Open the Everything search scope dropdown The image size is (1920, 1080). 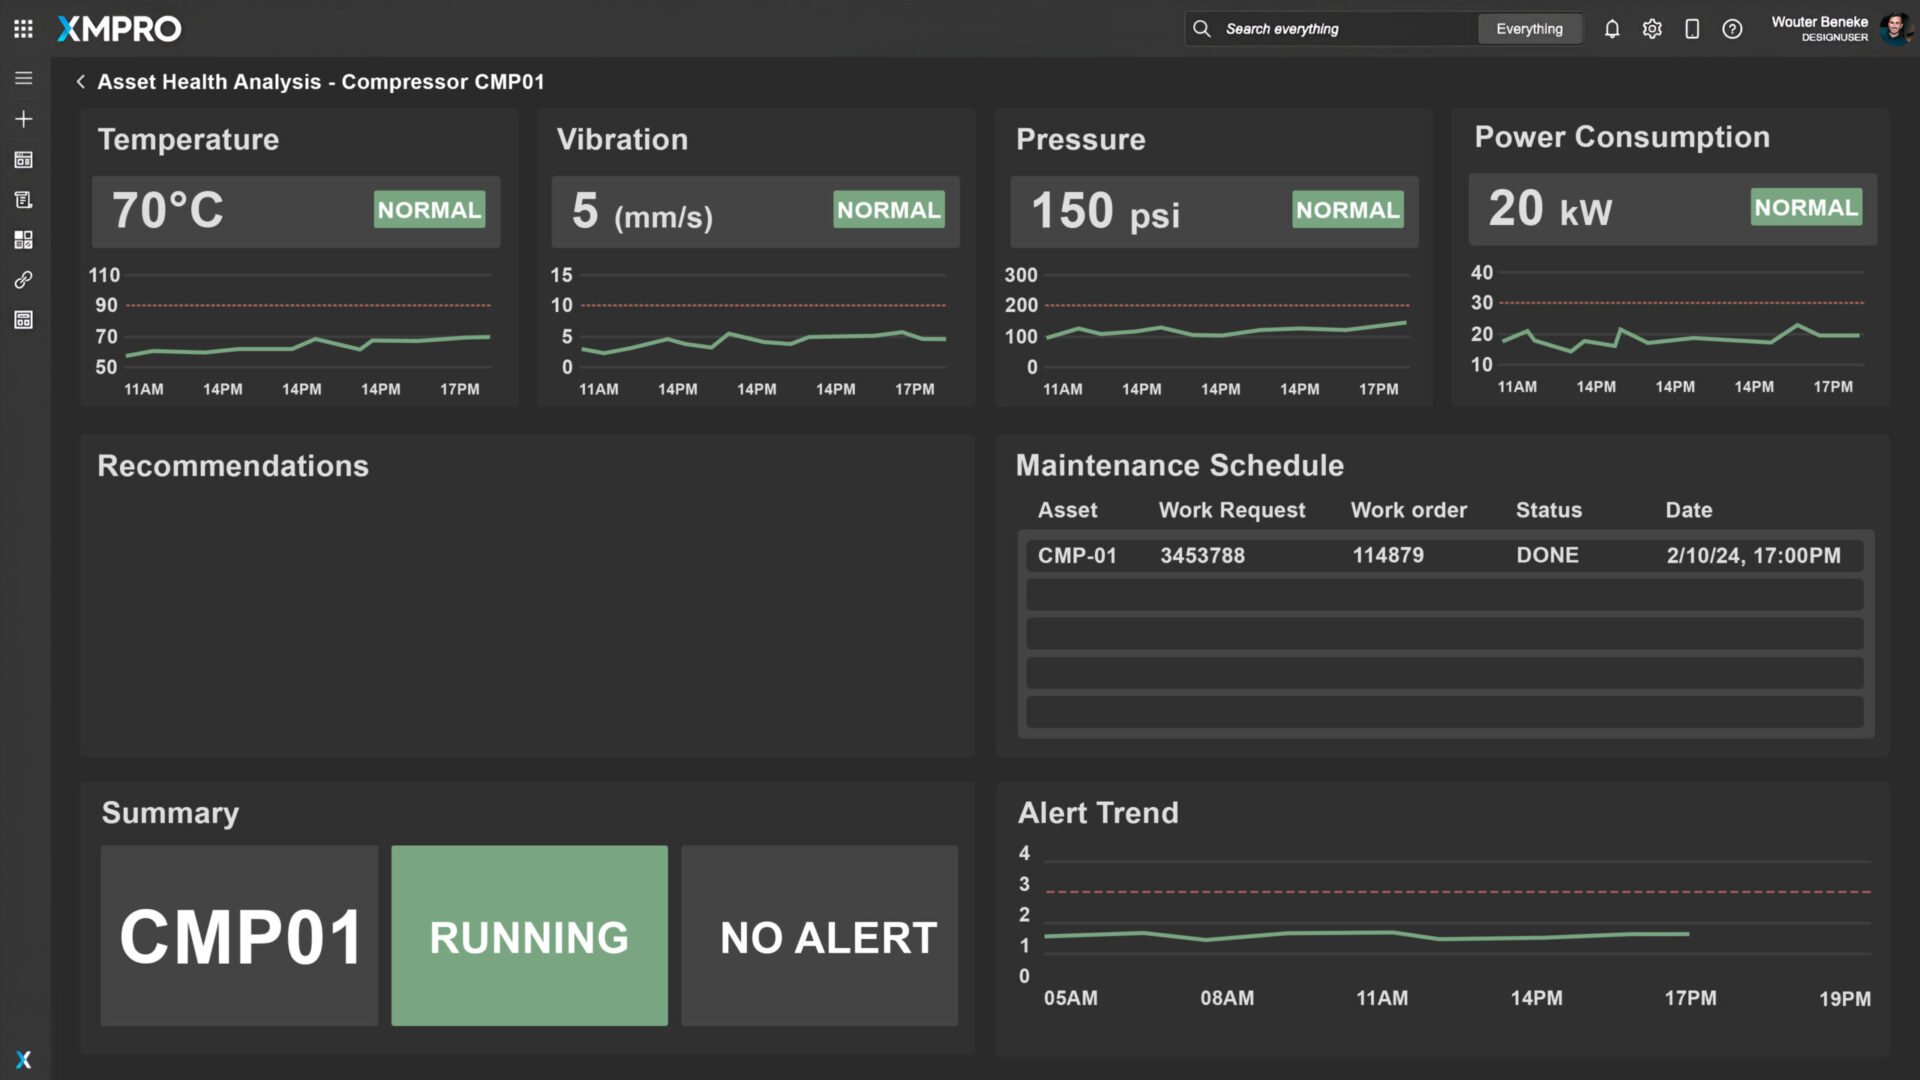tap(1529, 29)
